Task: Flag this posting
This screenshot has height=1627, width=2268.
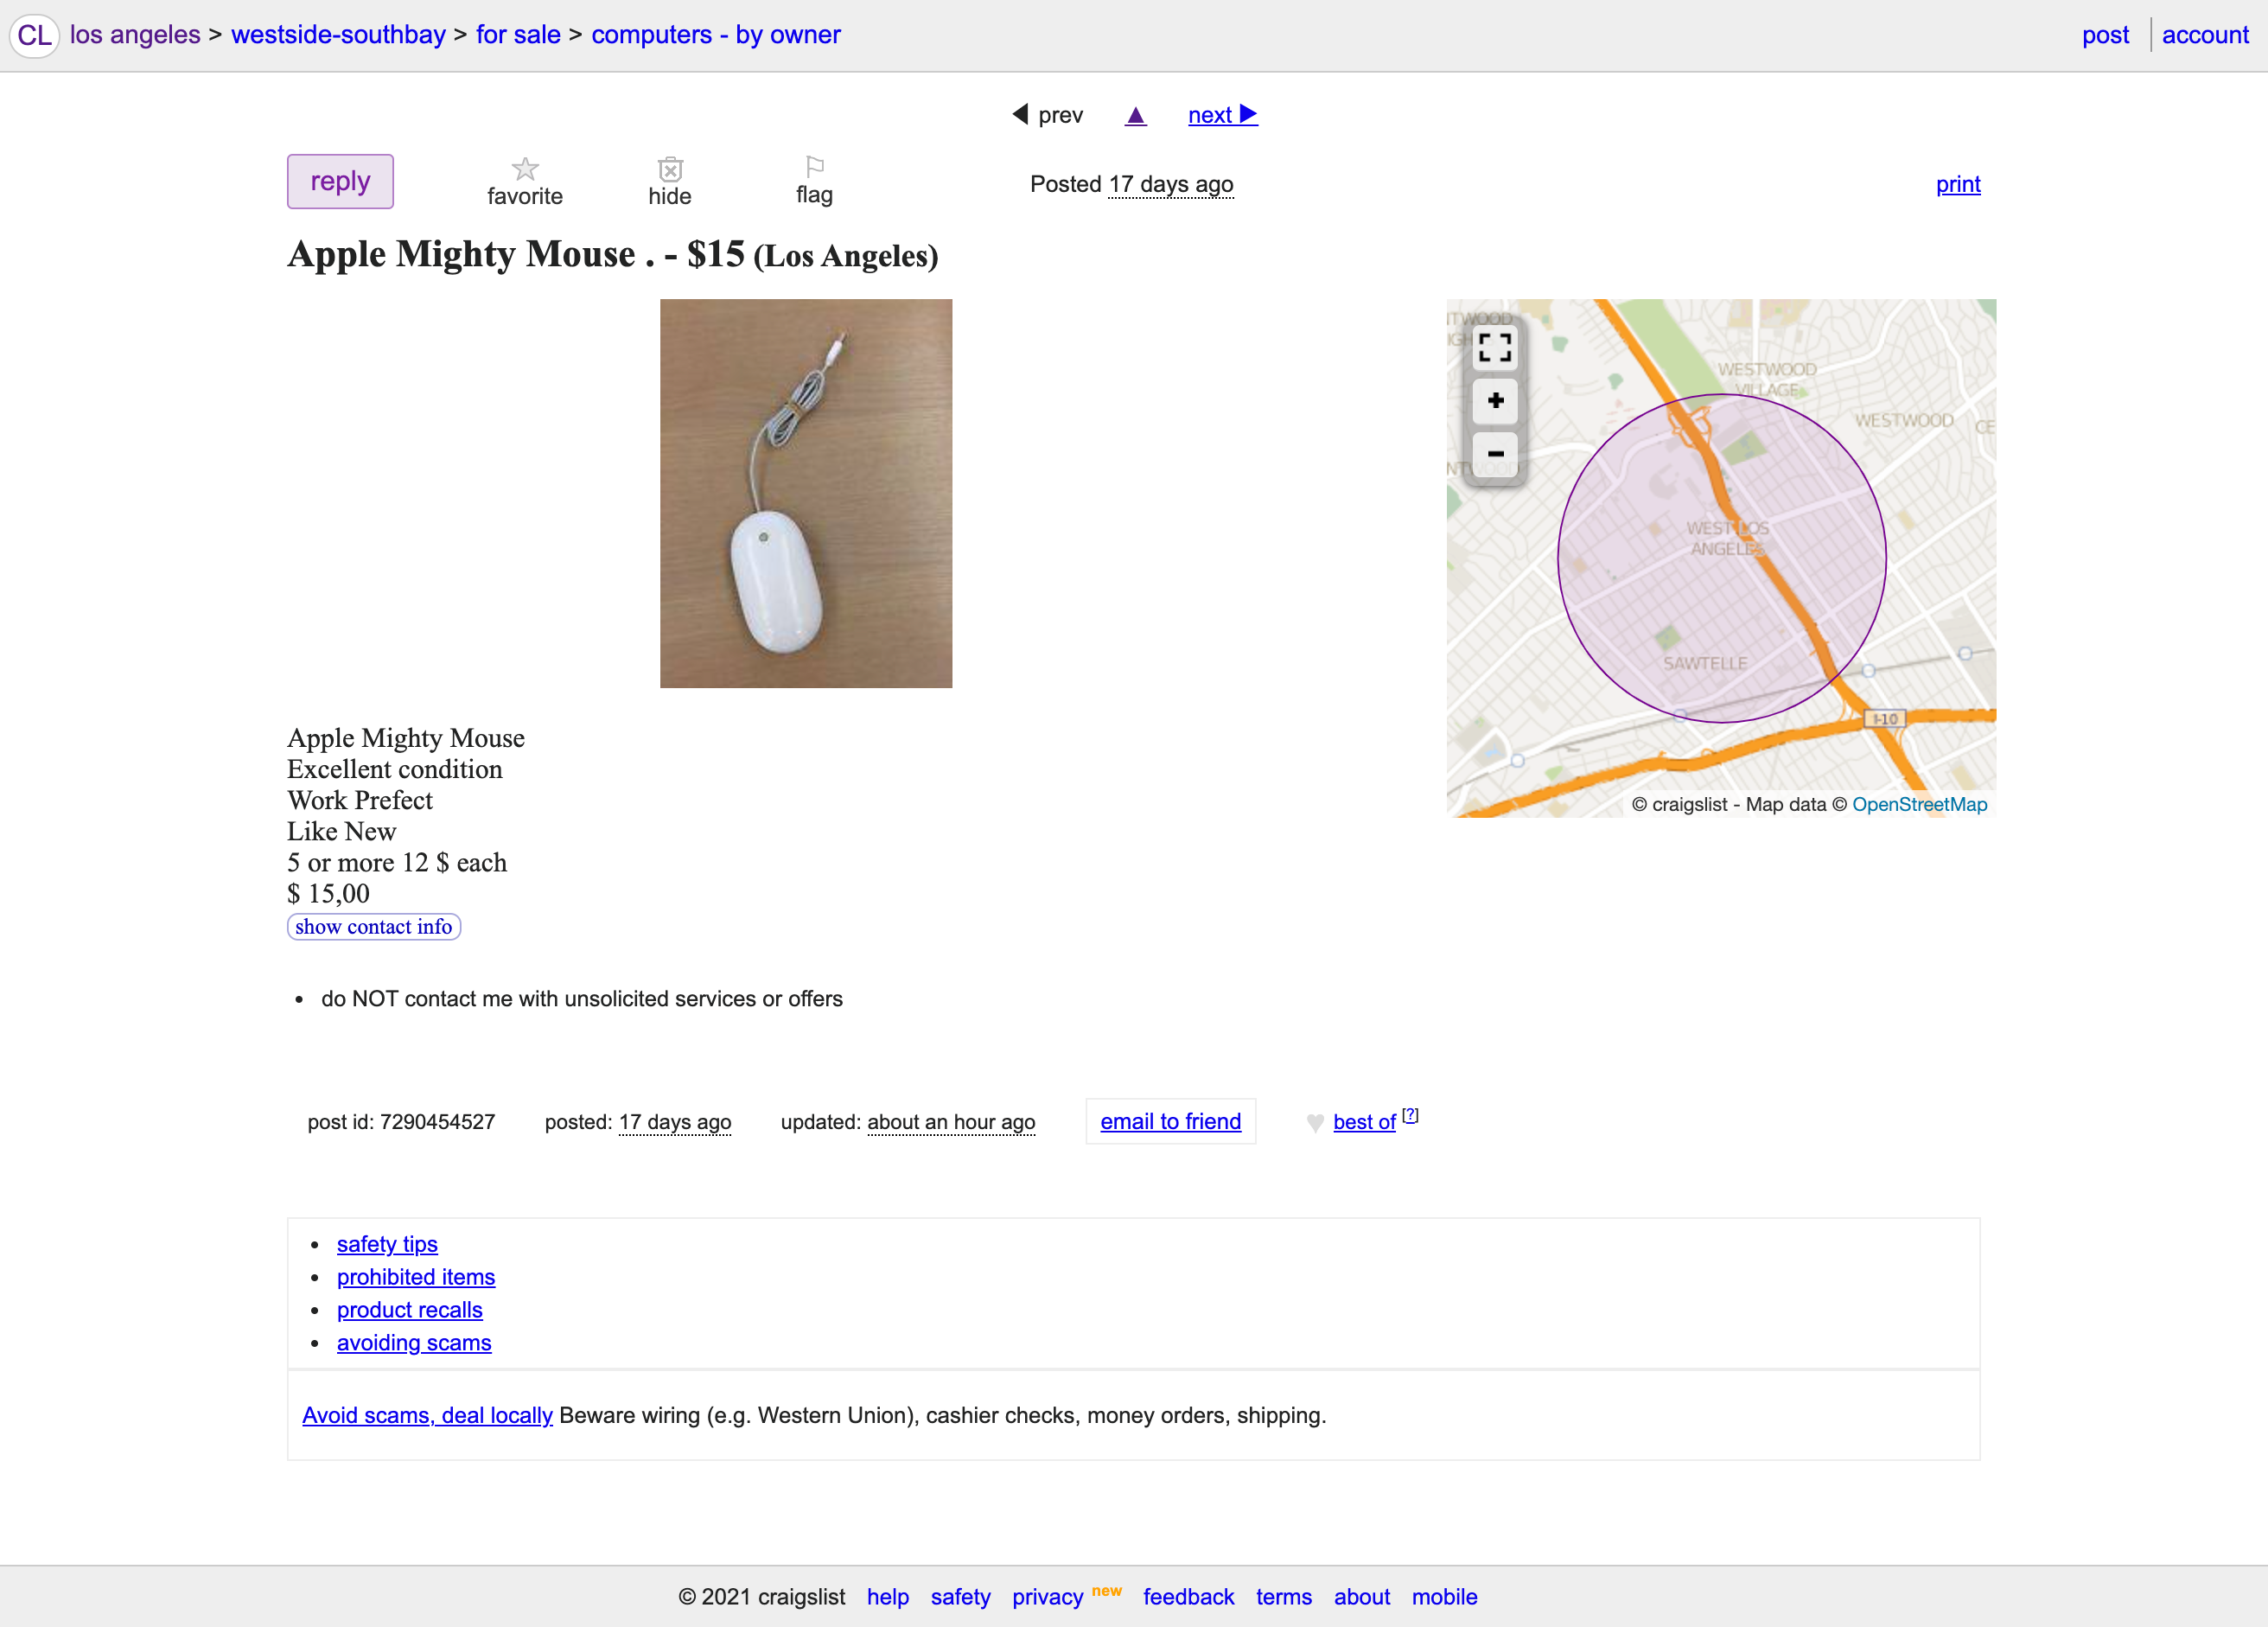Action: [815, 167]
